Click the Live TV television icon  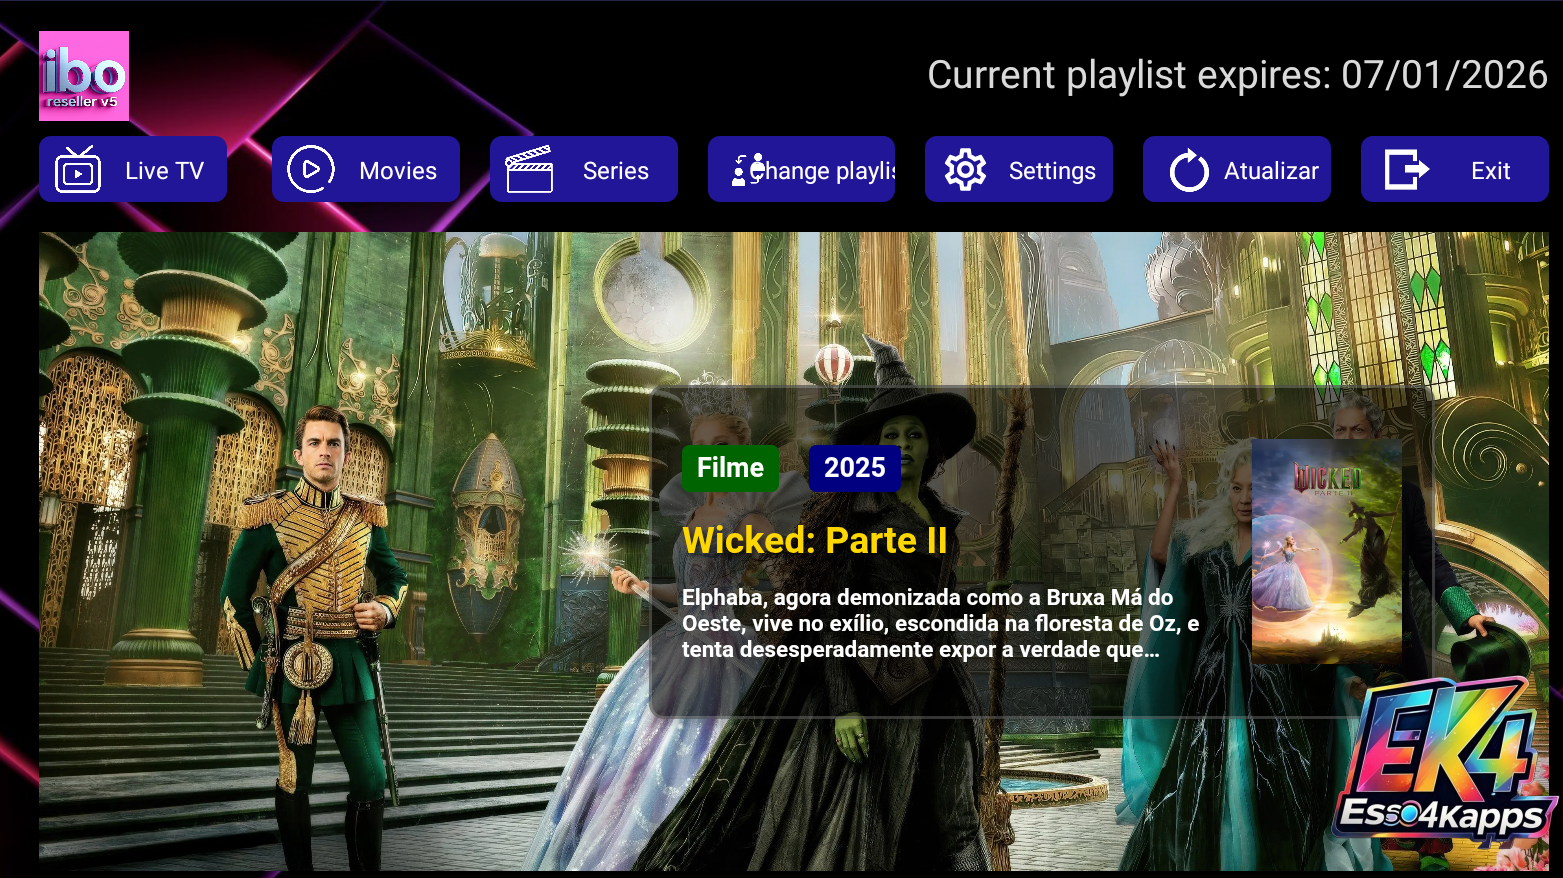[x=78, y=170]
